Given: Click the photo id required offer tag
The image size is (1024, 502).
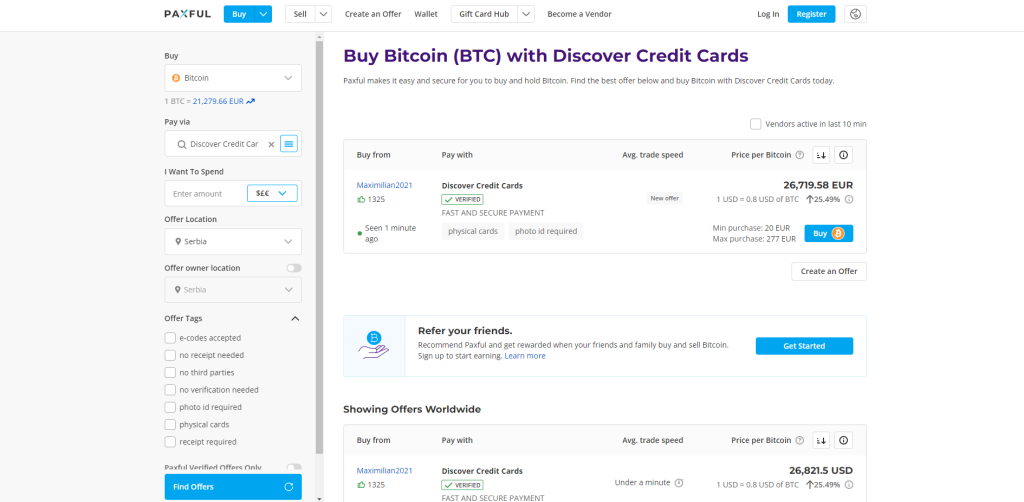Looking at the screenshot, I should 546,231.
